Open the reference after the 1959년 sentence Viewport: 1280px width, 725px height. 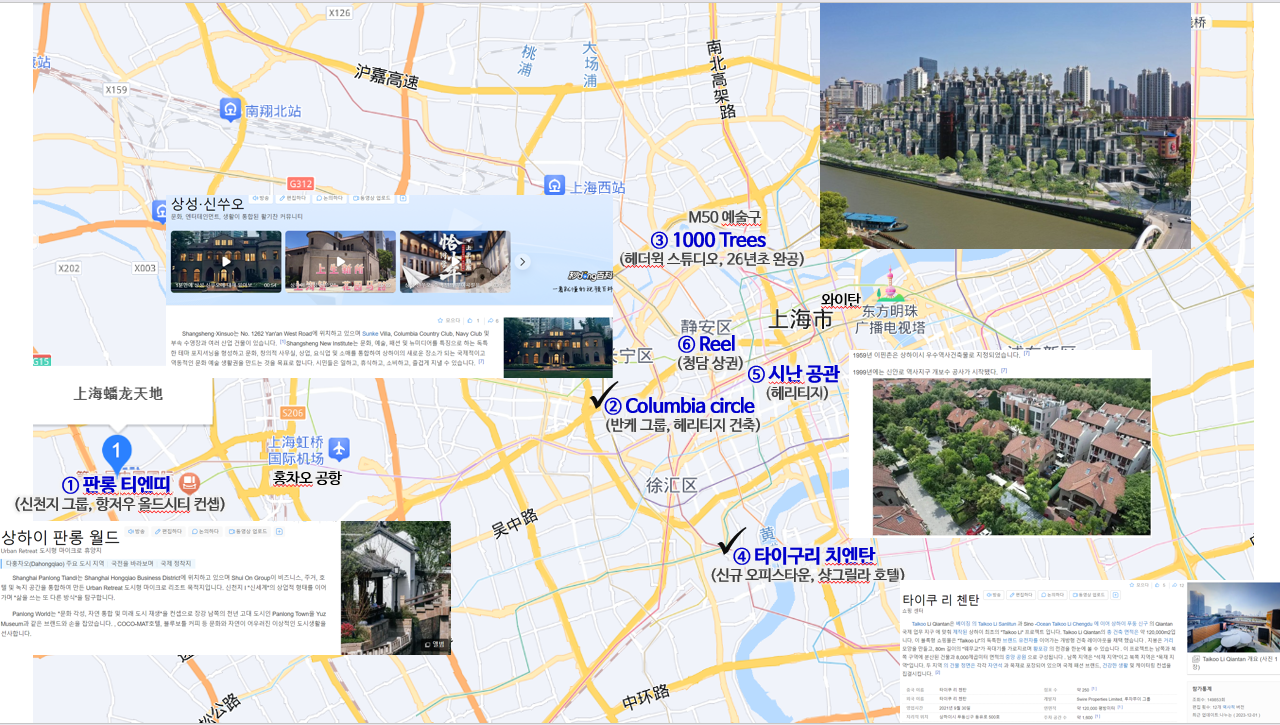click(1026, 354)
